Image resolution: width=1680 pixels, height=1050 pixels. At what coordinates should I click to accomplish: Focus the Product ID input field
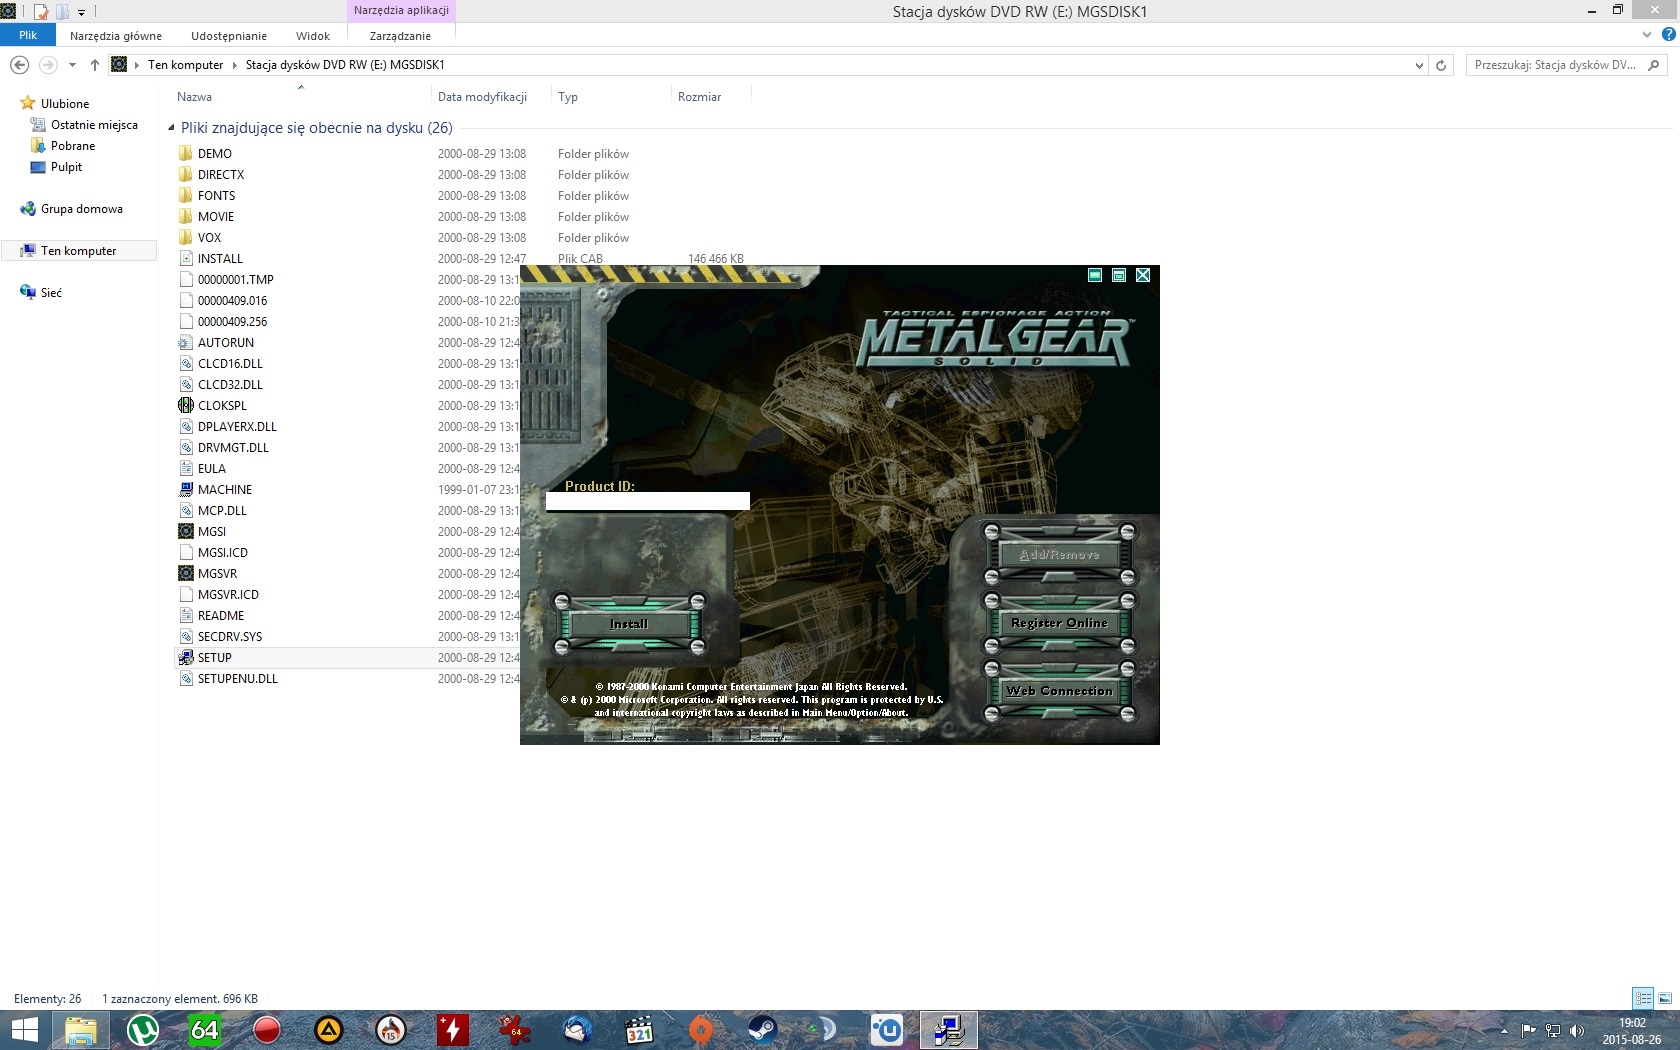pyautogui.click(x=647, y=501)
